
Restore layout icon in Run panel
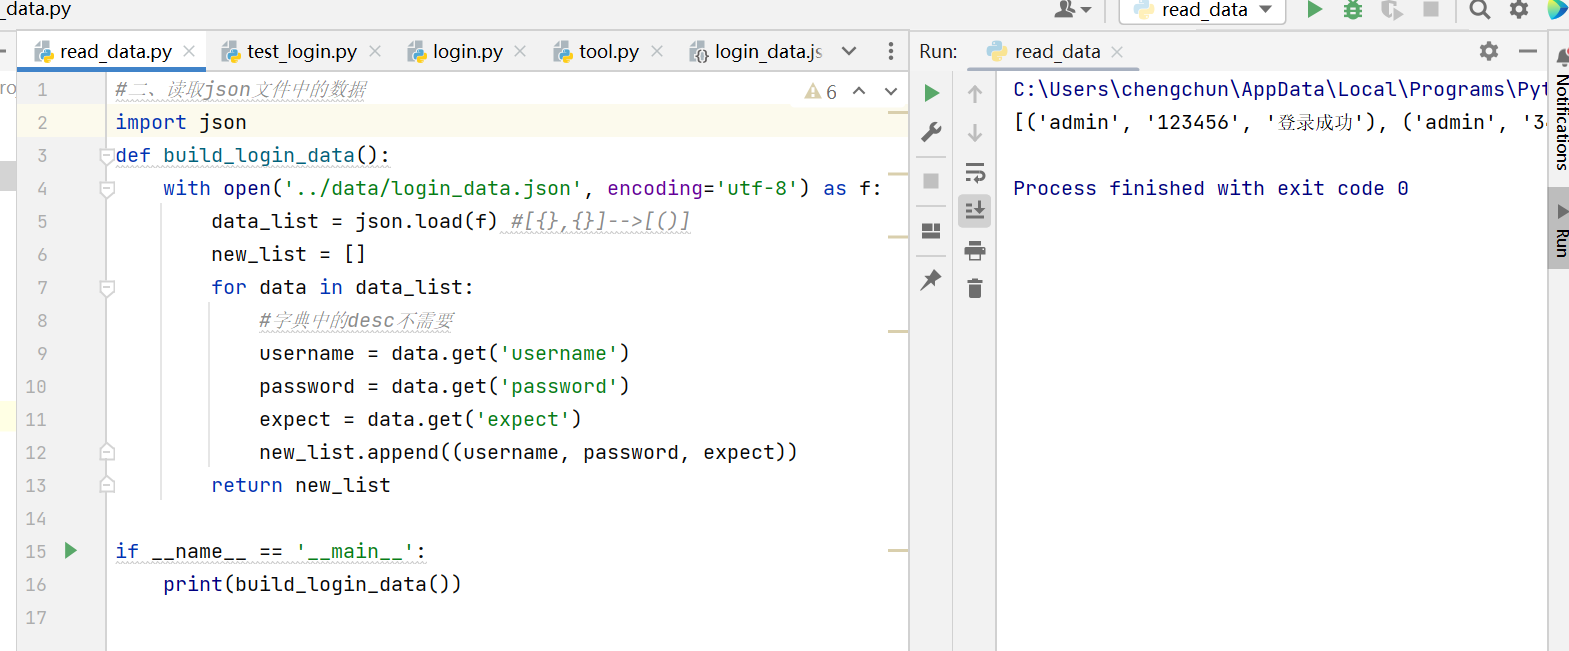(x=931, y=231)
